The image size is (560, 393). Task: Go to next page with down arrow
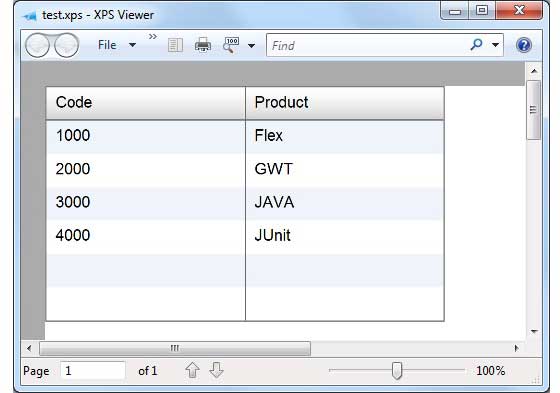216,370
